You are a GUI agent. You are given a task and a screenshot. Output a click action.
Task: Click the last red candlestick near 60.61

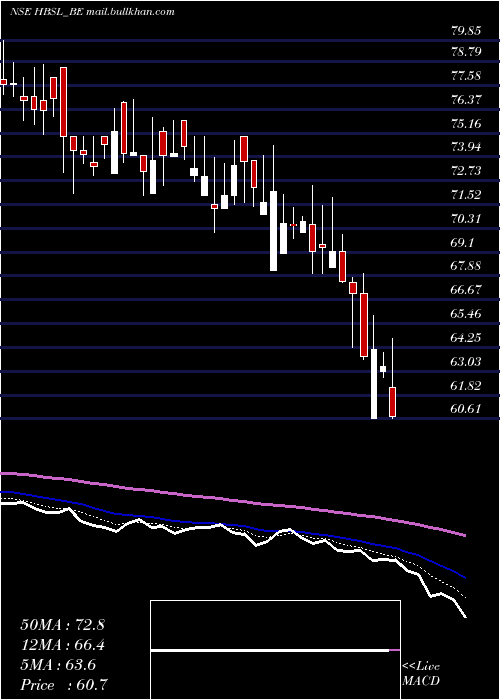(392, 402)
